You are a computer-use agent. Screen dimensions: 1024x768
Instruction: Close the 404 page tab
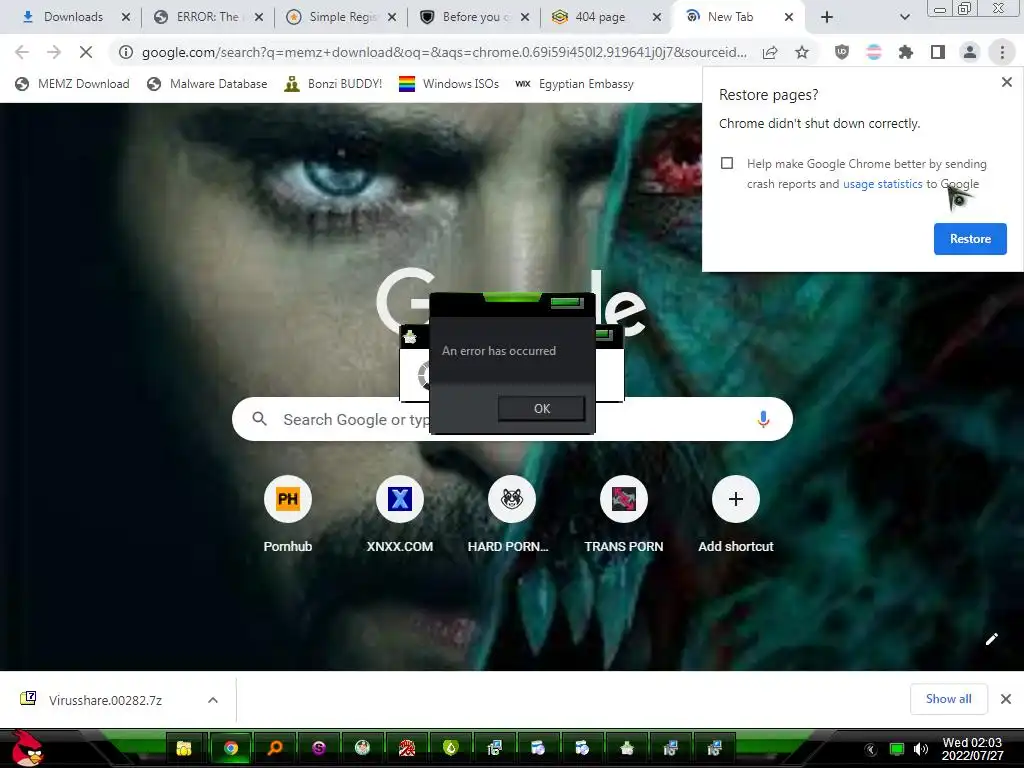(657, 17)
